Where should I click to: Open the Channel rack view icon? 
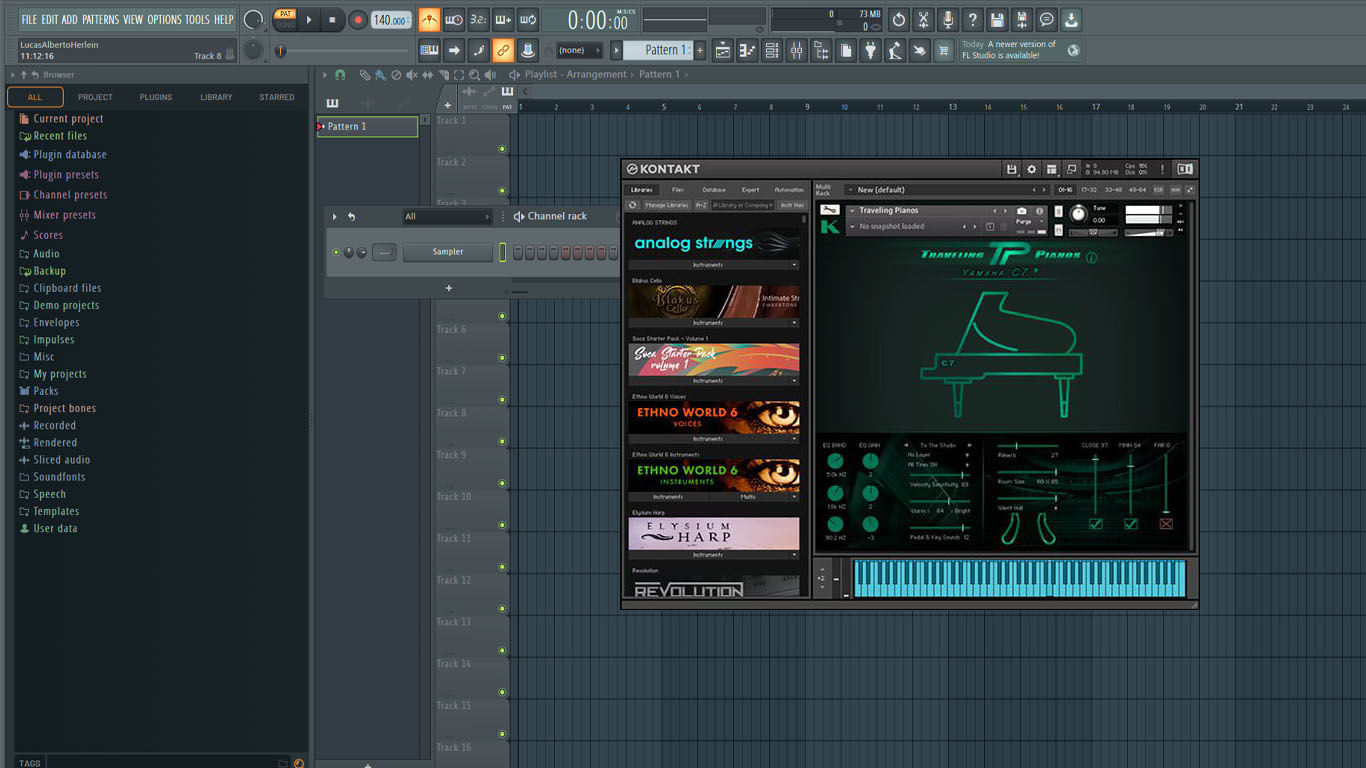[x=772, y=50]
